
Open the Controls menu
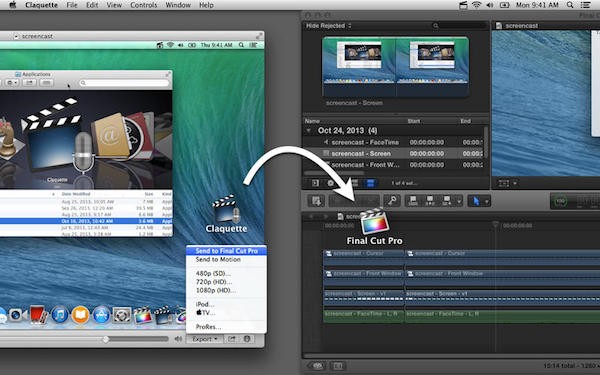[143, 5]
